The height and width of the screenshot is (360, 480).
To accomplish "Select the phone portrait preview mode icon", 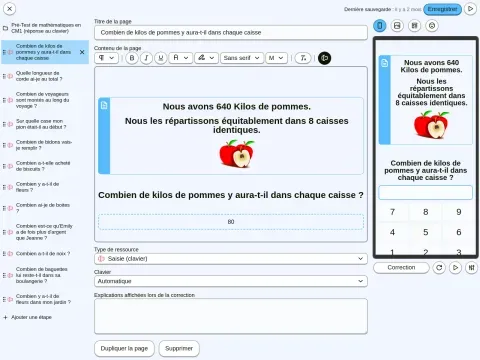I will [x=380, y=26].
